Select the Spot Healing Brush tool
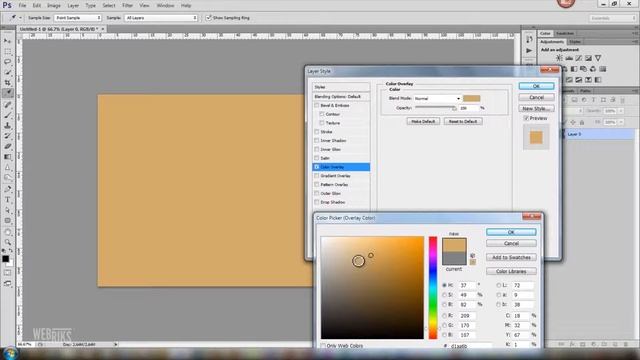640x360 pixels. [x=7, y=105]
